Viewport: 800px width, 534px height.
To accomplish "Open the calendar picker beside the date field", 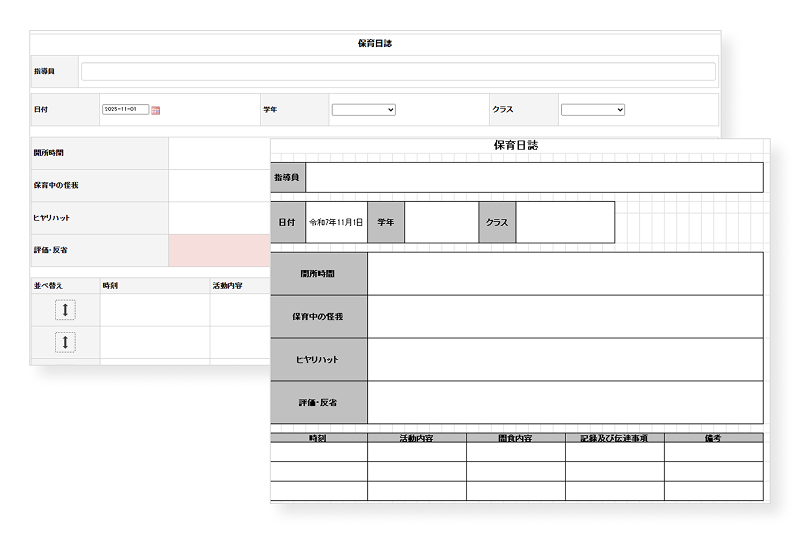I will (x=156, y=110).
